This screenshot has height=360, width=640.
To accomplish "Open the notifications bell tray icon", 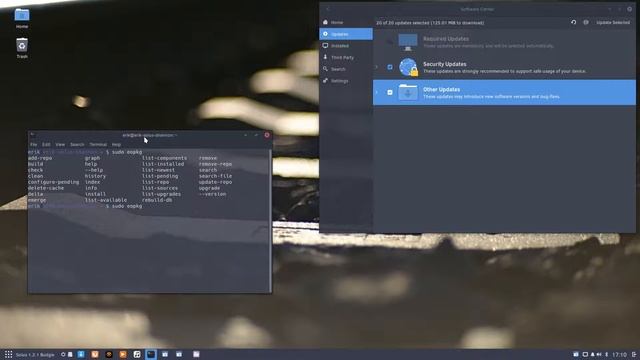I will [x=593, y=354].
